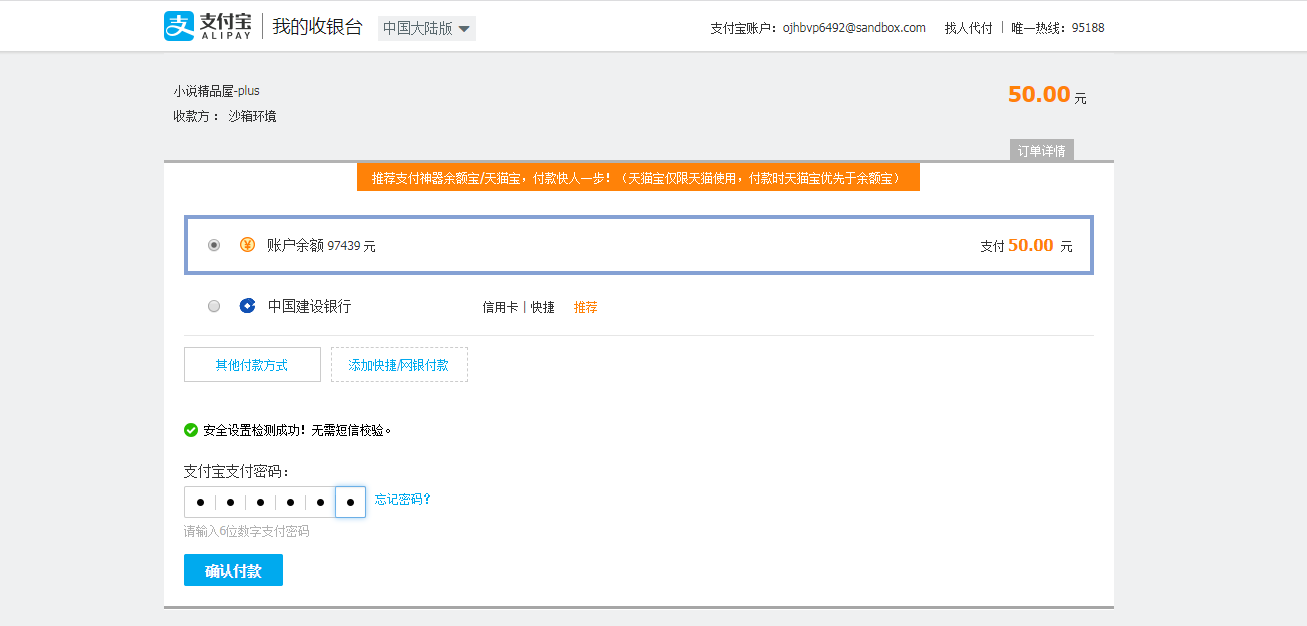Open the 中国大陆版 region dropdown
This screenshot has height=626, width=1307.
426,28
